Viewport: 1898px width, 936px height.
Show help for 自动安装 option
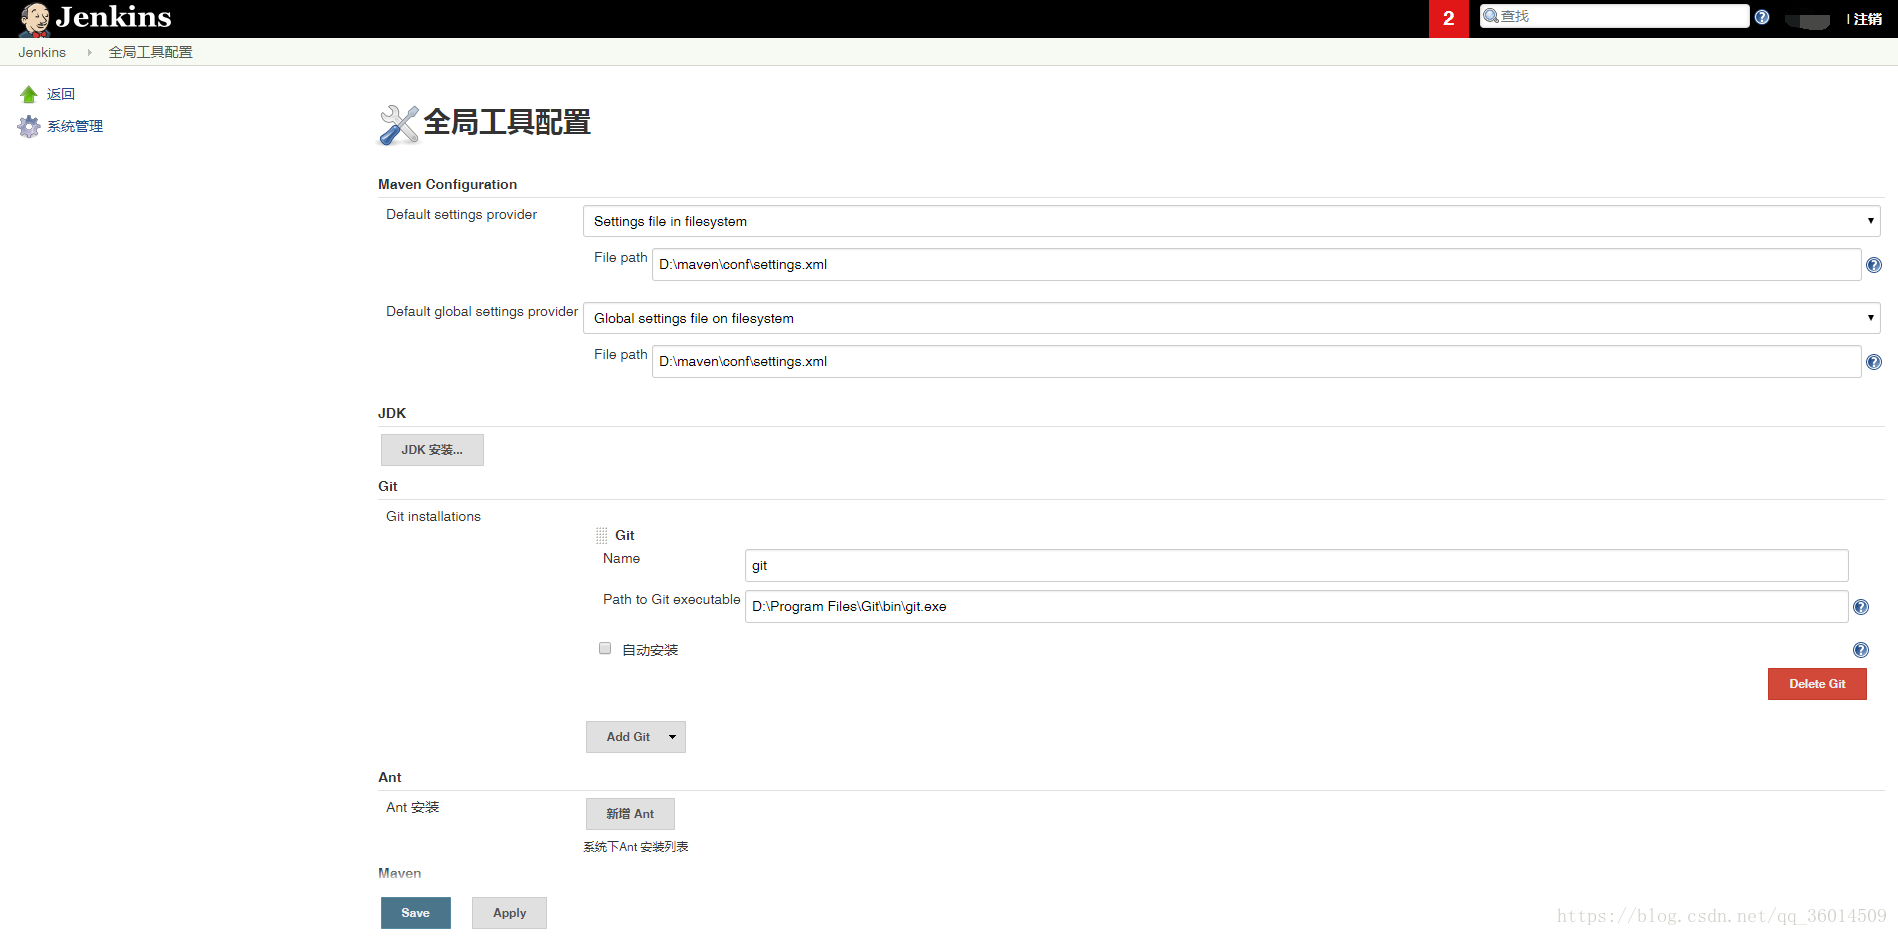pyautogui.click(x=1861, y=650)
